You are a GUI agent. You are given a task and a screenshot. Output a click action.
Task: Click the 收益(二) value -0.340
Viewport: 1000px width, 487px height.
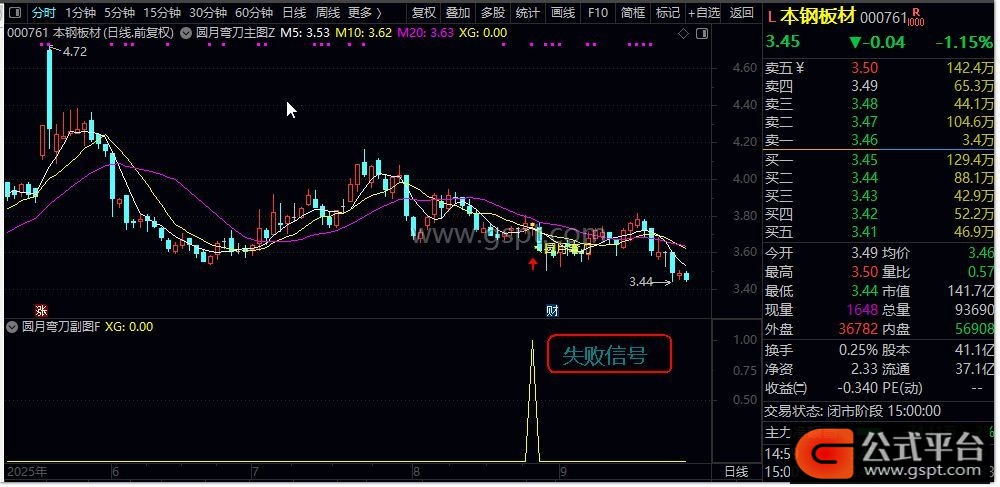(x=856, y=388)
